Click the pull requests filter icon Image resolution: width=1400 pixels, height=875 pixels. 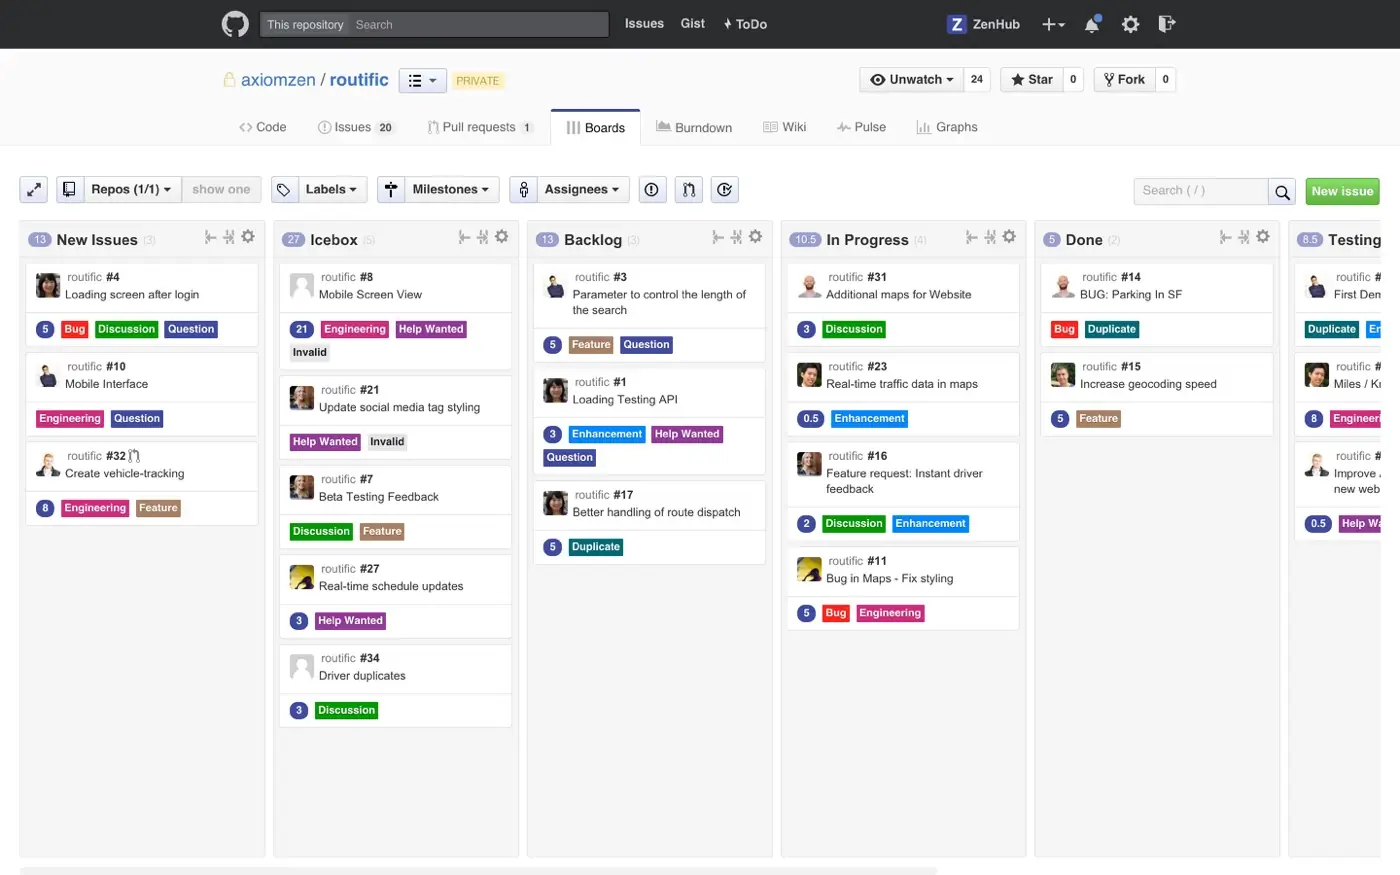(x=689, y=189)
